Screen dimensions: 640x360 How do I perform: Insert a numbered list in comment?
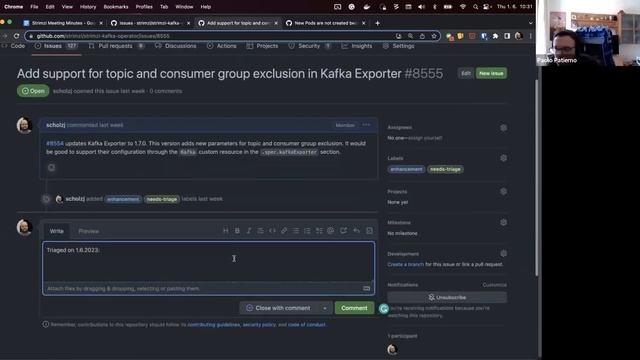click(x=307, y=231)
